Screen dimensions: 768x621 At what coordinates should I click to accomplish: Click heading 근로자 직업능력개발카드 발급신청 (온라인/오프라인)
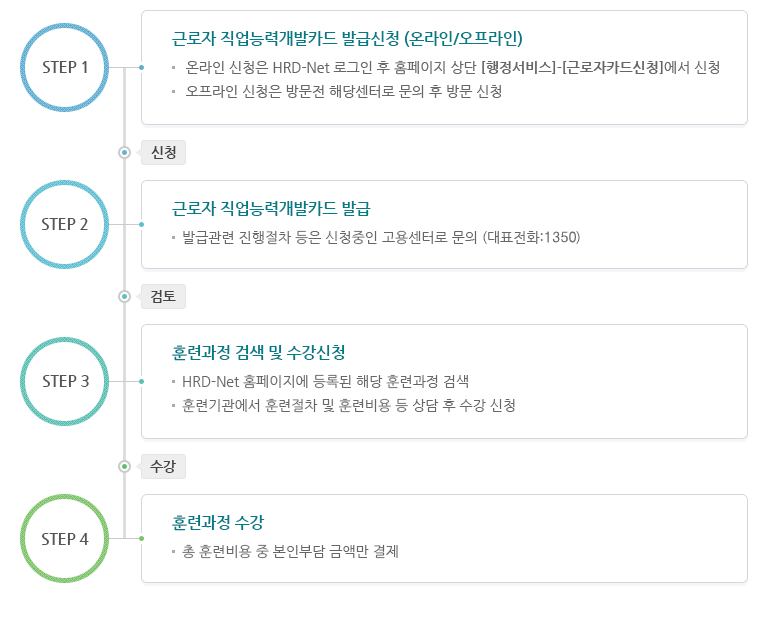point(347,38)
